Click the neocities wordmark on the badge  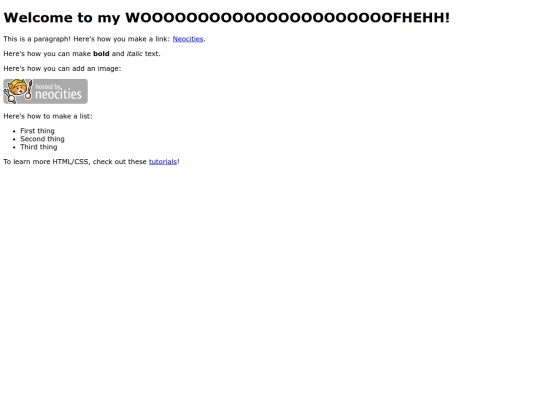58,94
